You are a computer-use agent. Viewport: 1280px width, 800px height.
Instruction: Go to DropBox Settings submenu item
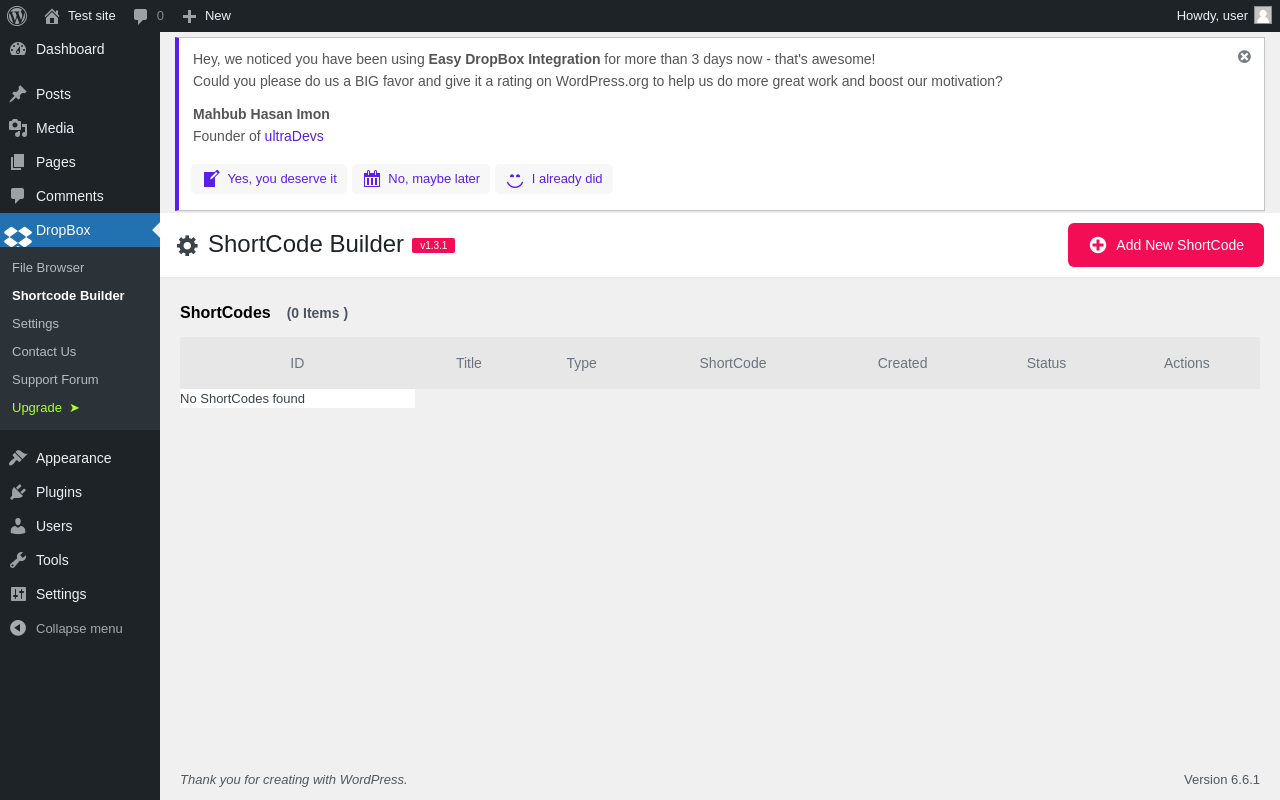coord(35,324)
